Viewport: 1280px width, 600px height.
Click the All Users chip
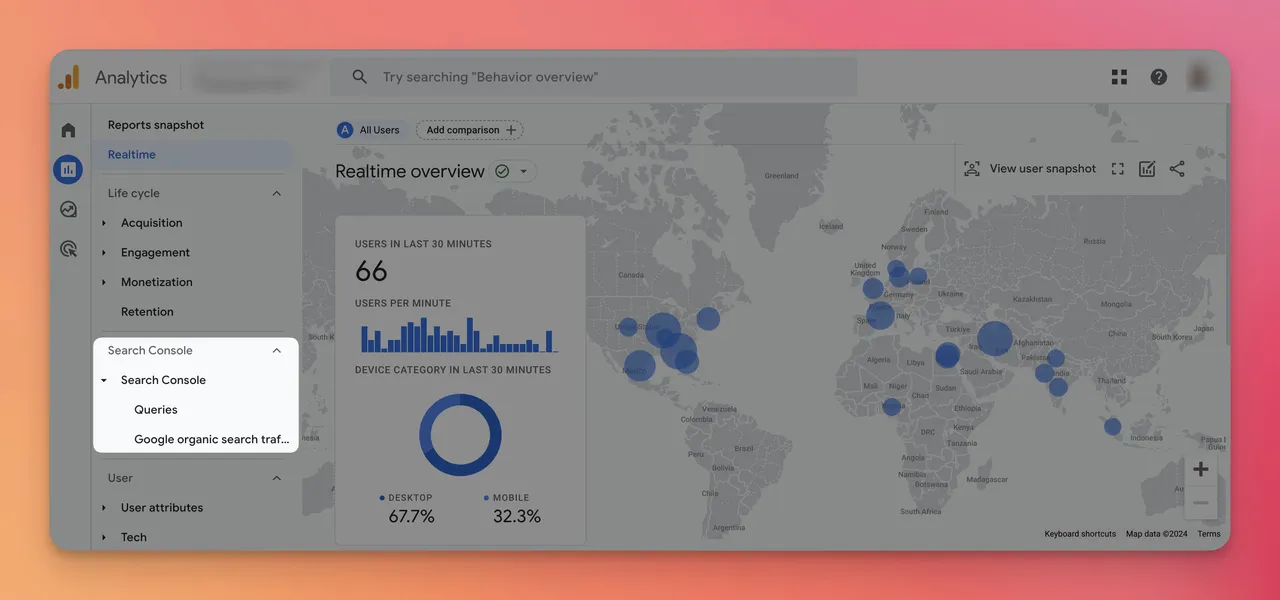click(x=370, y=130)
